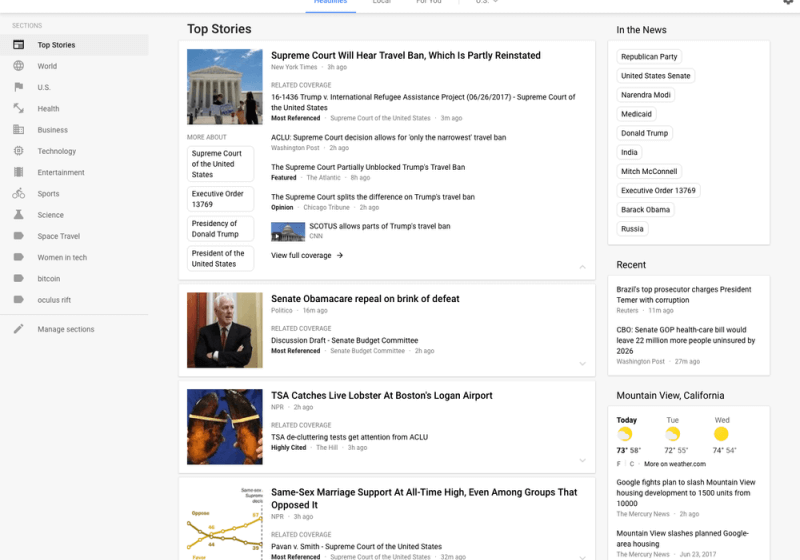This screenshot has height=560, width=800.
Task: Click the Mitch McConnell topic chip
Action: pyautogui.click(x=649, y=171)
